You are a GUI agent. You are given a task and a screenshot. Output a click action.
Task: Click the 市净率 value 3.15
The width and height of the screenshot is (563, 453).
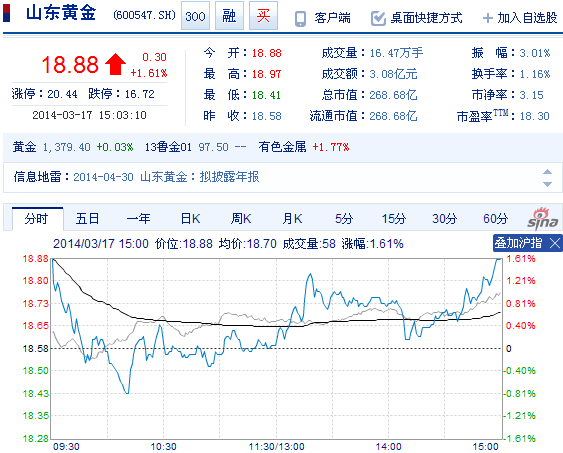[x=531, y=95]
